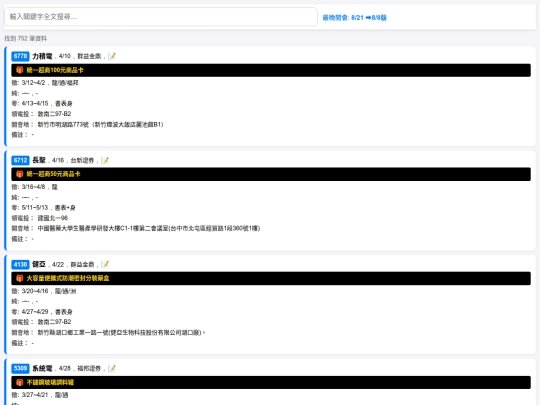Click the 6770 stock code badge
The image size is (540, 405).
(20, 56)
